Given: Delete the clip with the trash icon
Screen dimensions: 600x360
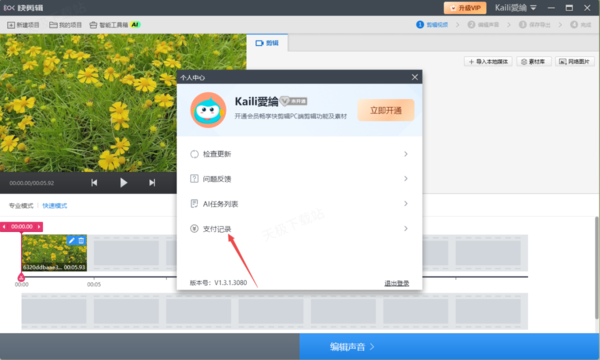Looking at the screenshot, I should 81,241.
